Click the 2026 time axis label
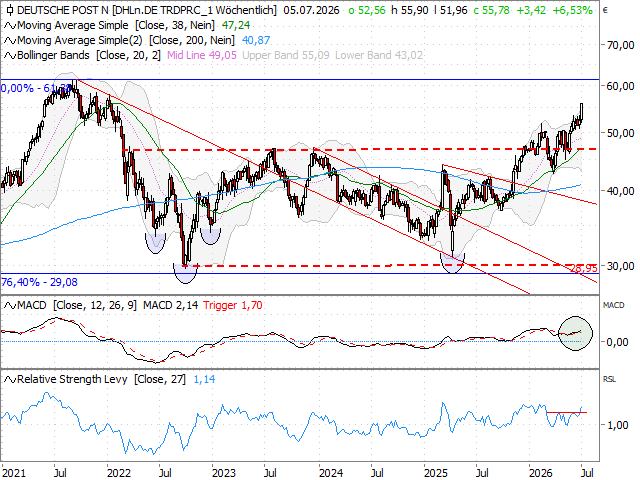640x480 pixels. click(541, 473)
